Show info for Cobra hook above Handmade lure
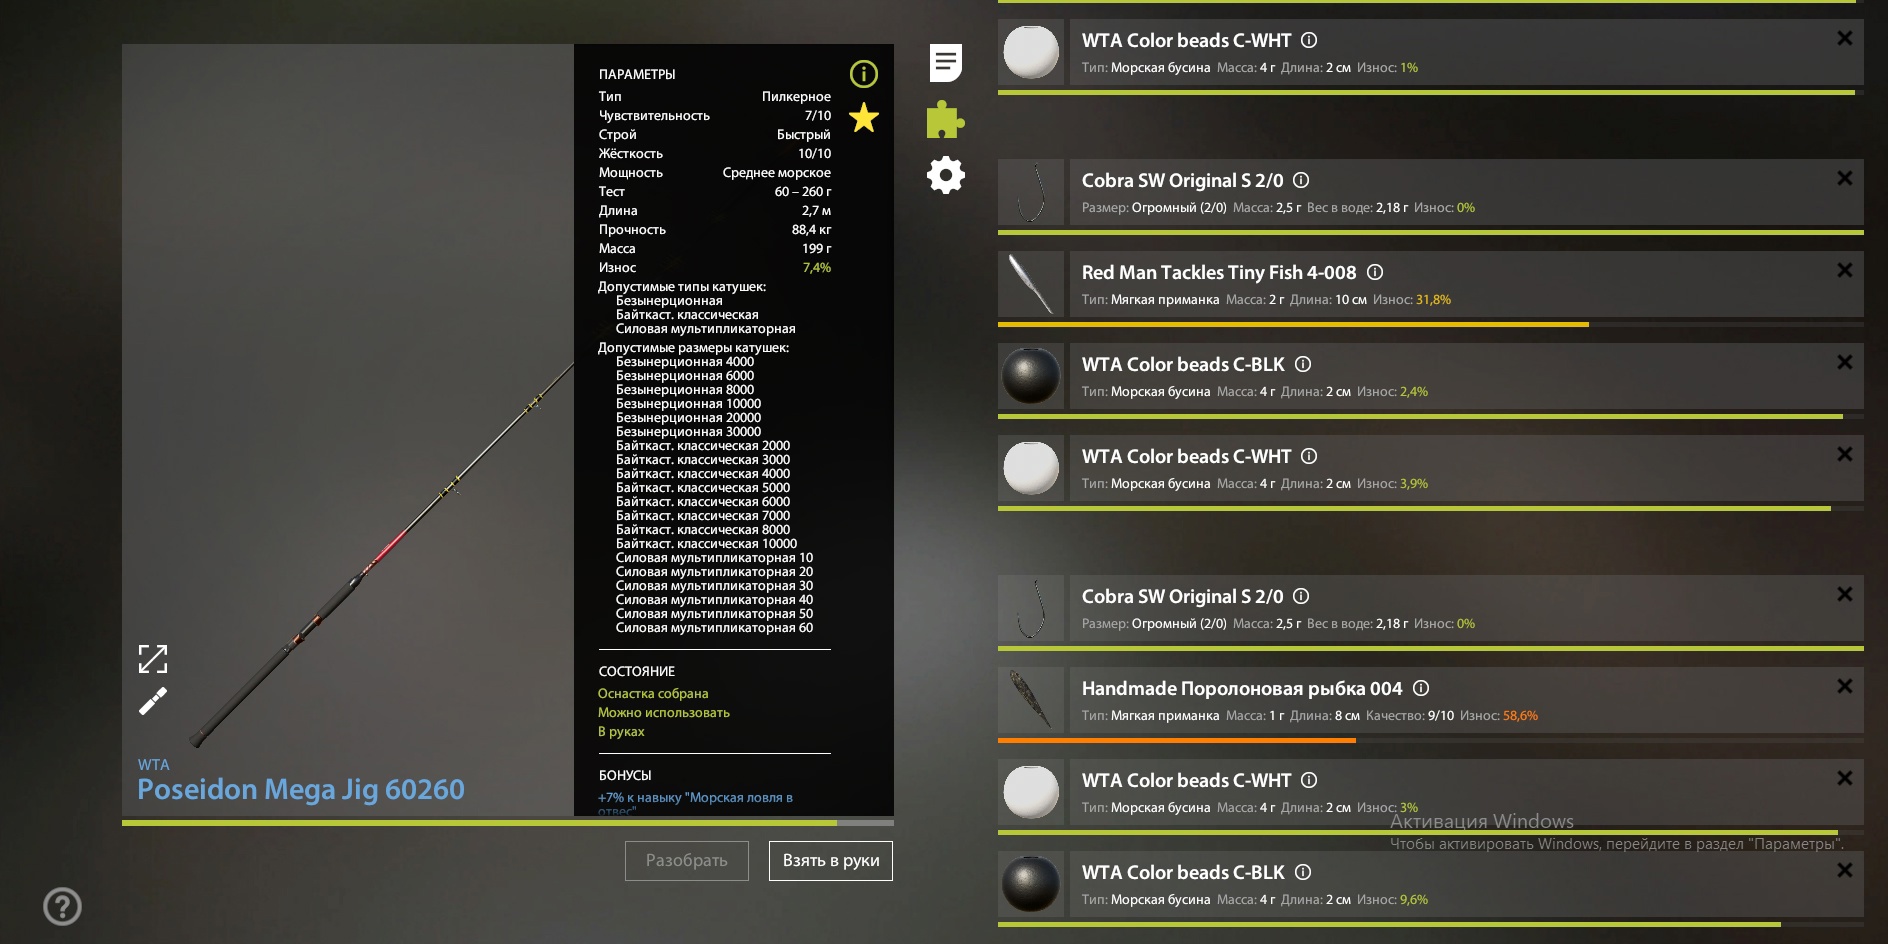This screenshot has width=1888, height=944. [x=1301, y=596]
